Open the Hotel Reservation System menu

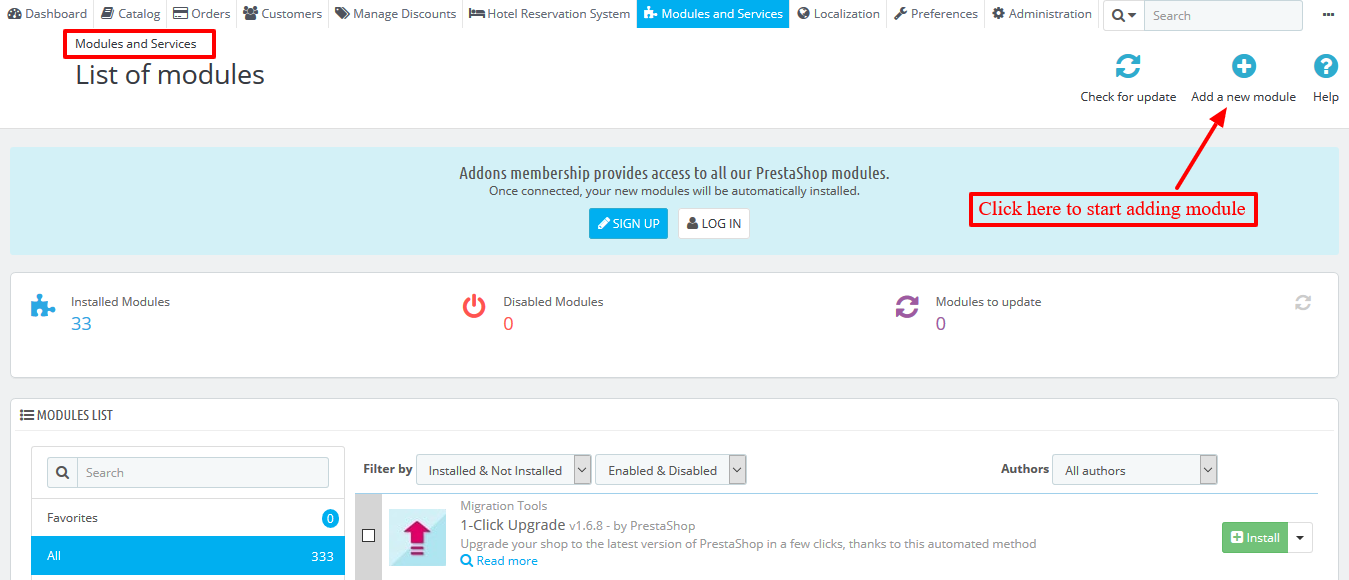tap(549, 14)
